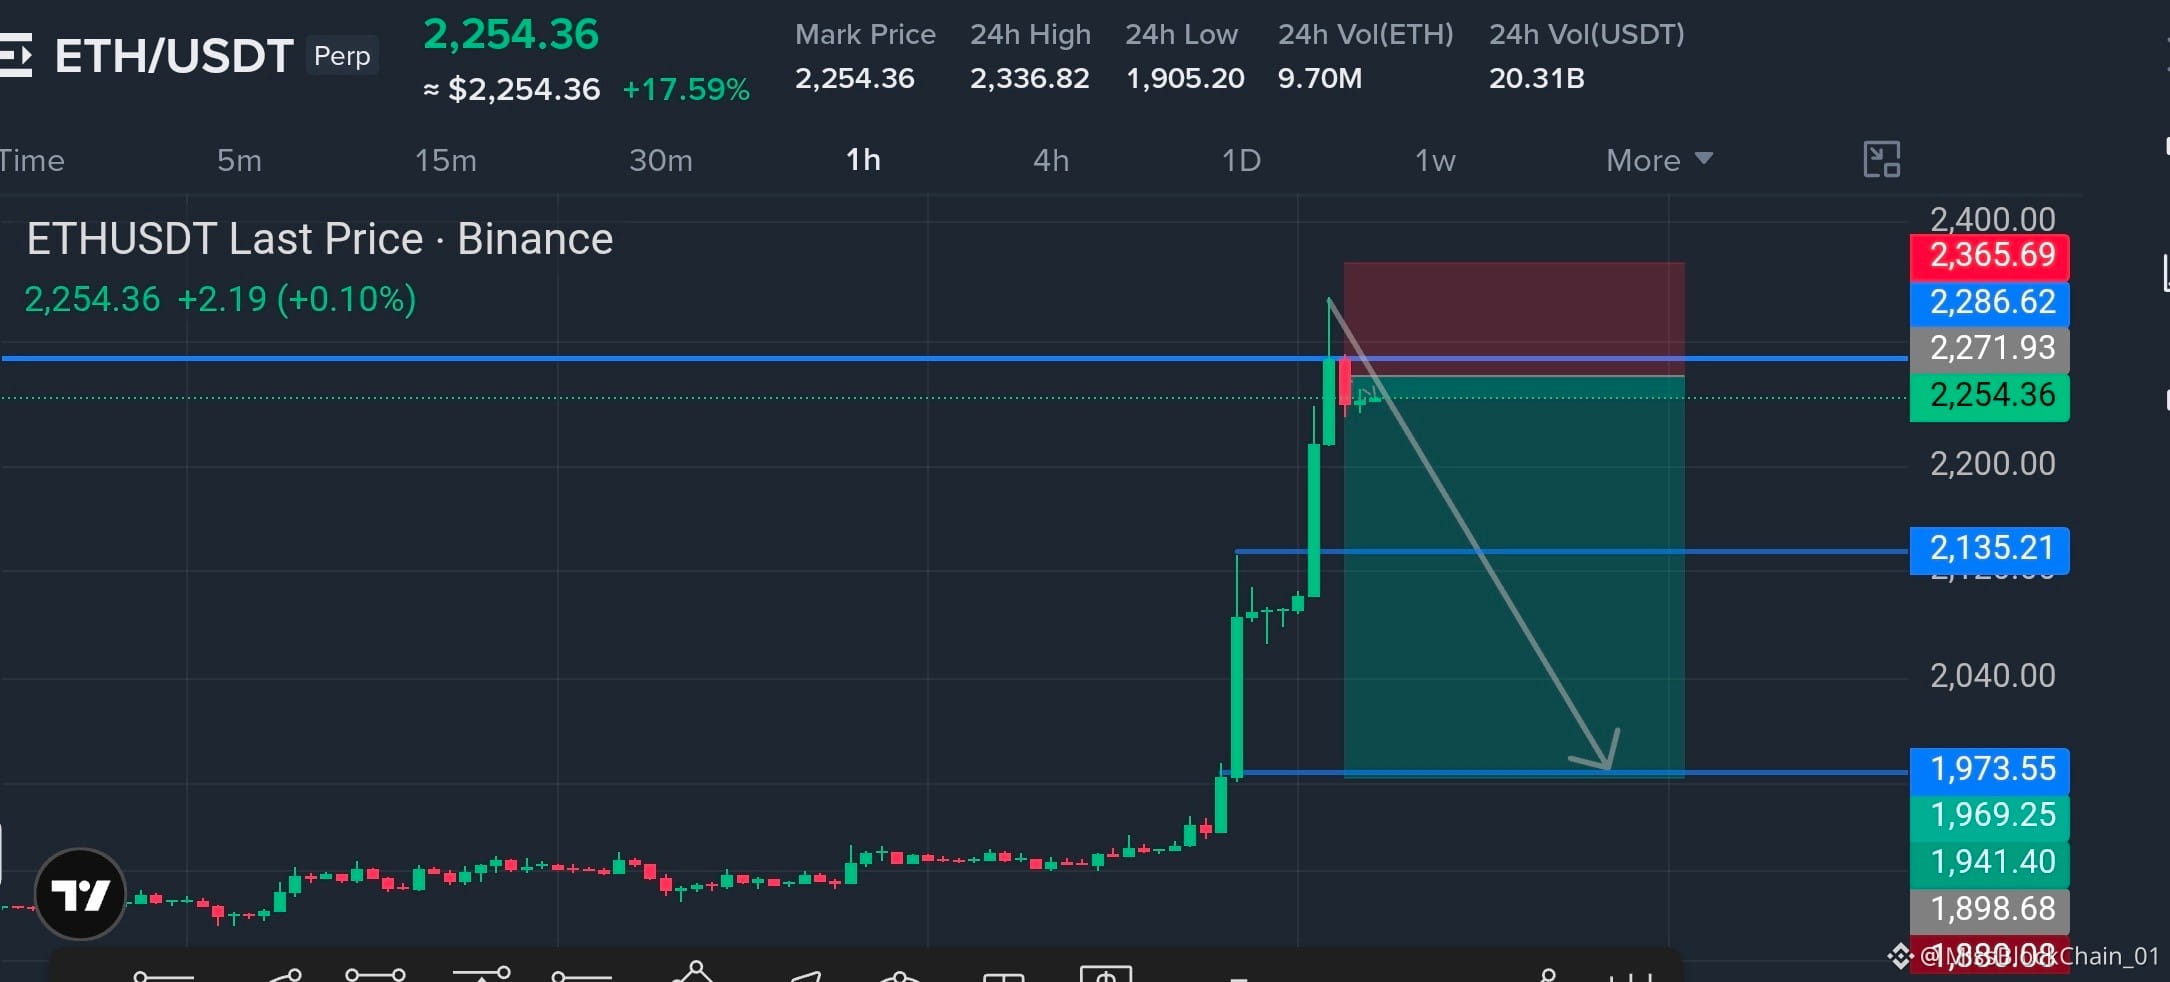Tap the TradingView logo on the chart
Screen dimensions: 2170x982
[x=80, y=894]
